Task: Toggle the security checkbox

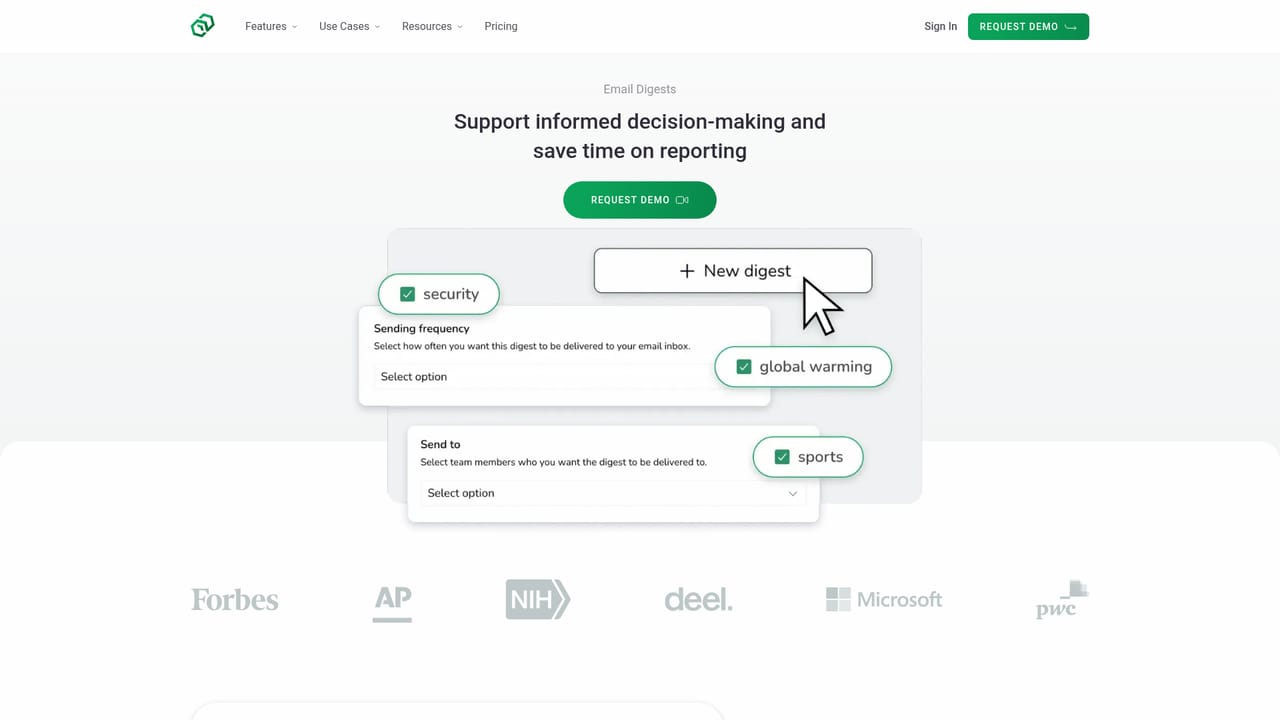Action: point(407,294)
